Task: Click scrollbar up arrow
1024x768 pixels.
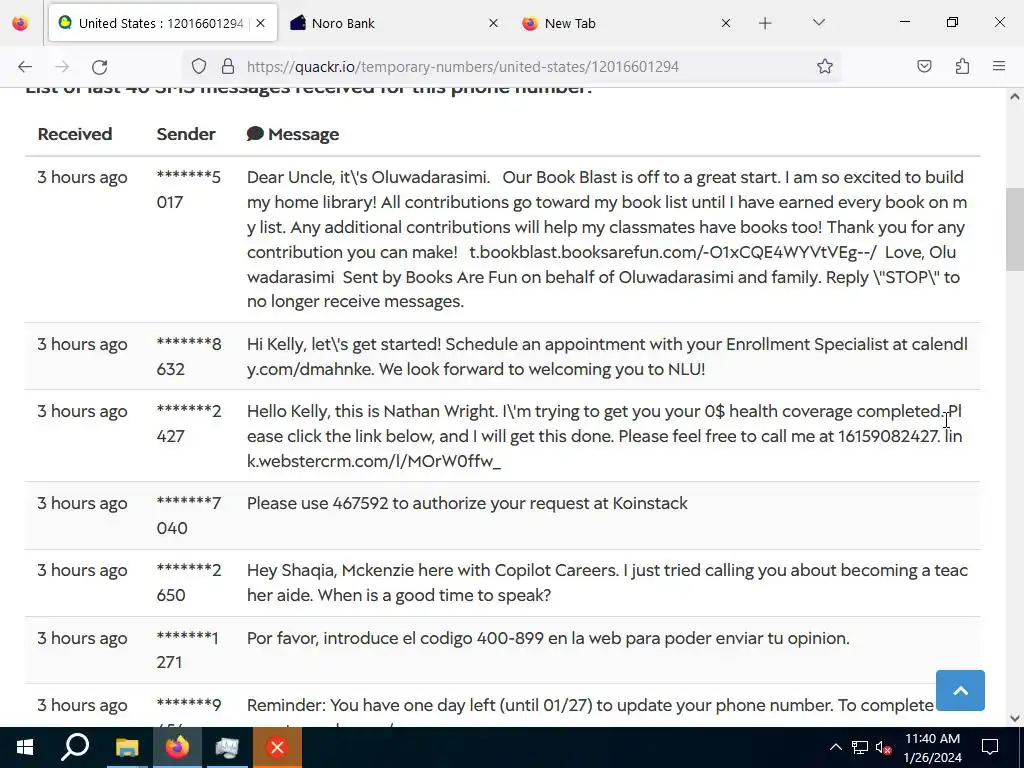Action: coord(1014,97)
